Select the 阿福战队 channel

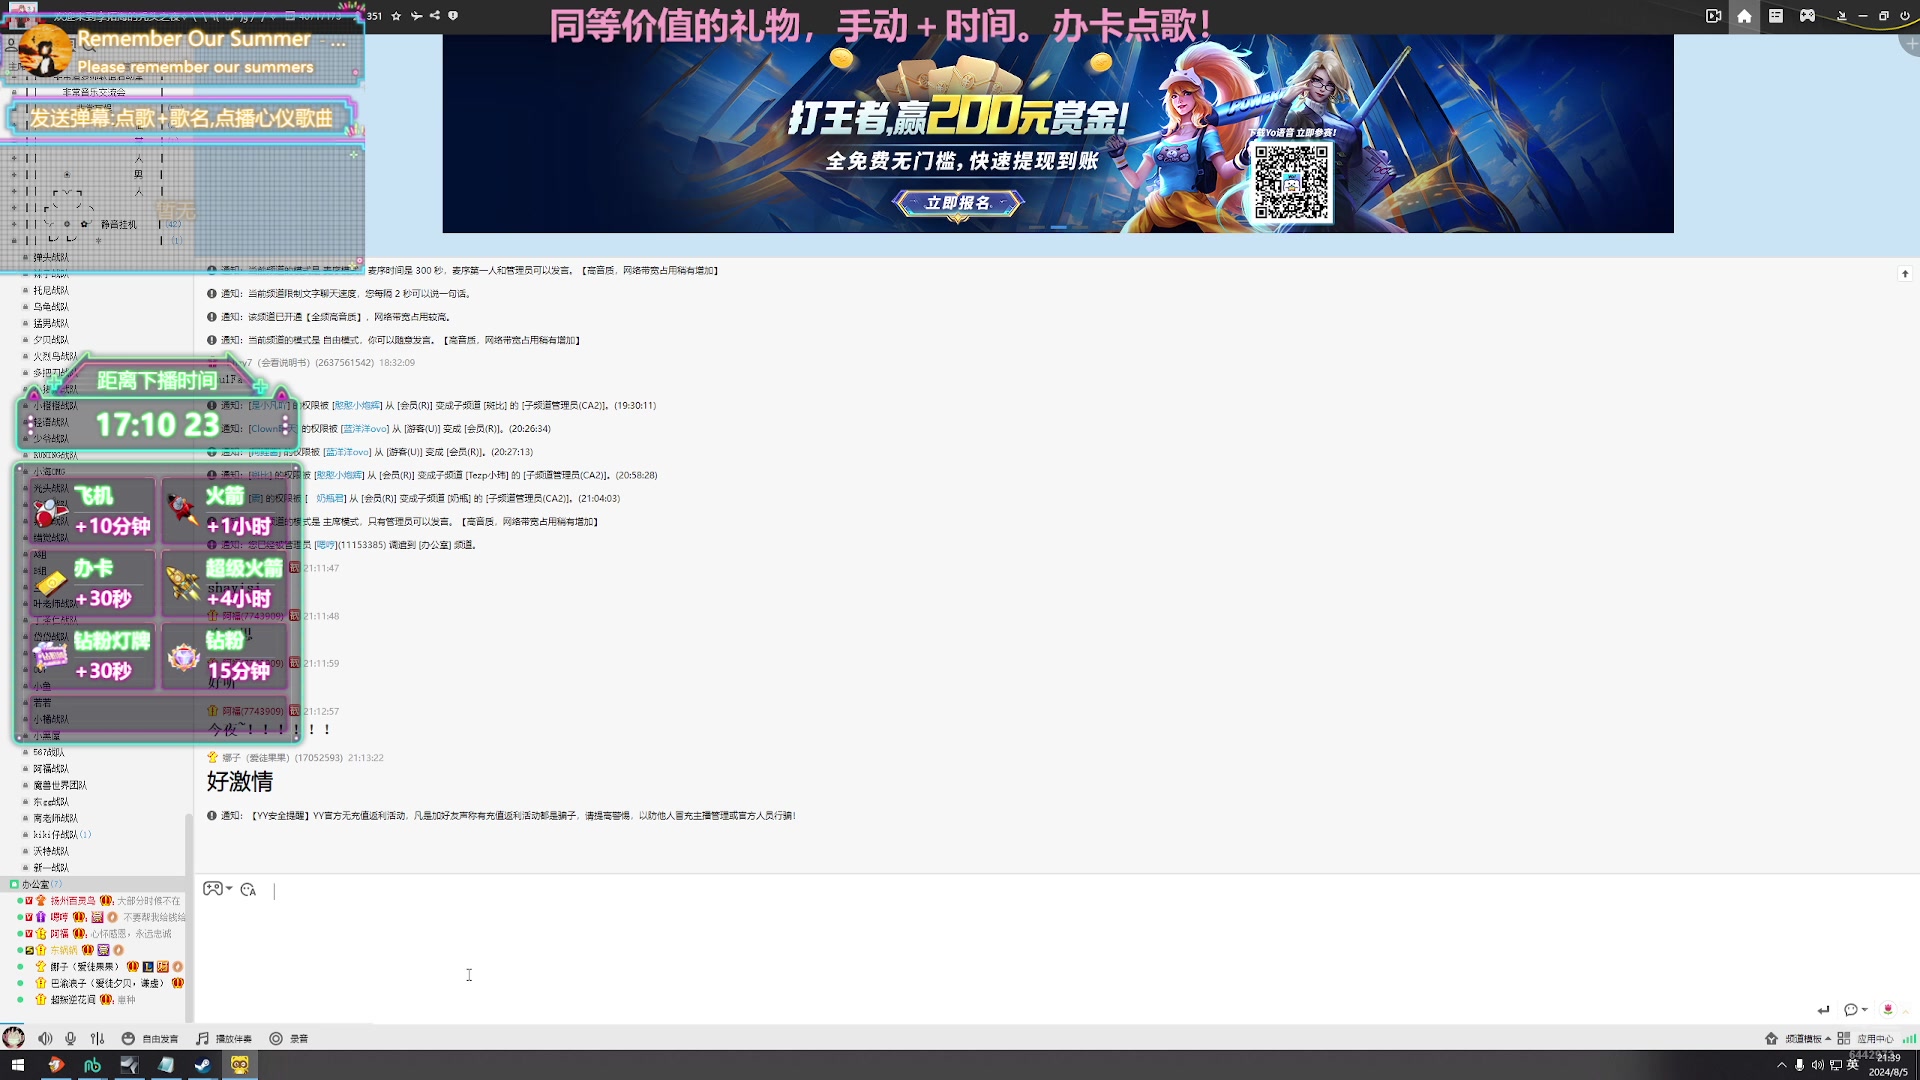51,769
